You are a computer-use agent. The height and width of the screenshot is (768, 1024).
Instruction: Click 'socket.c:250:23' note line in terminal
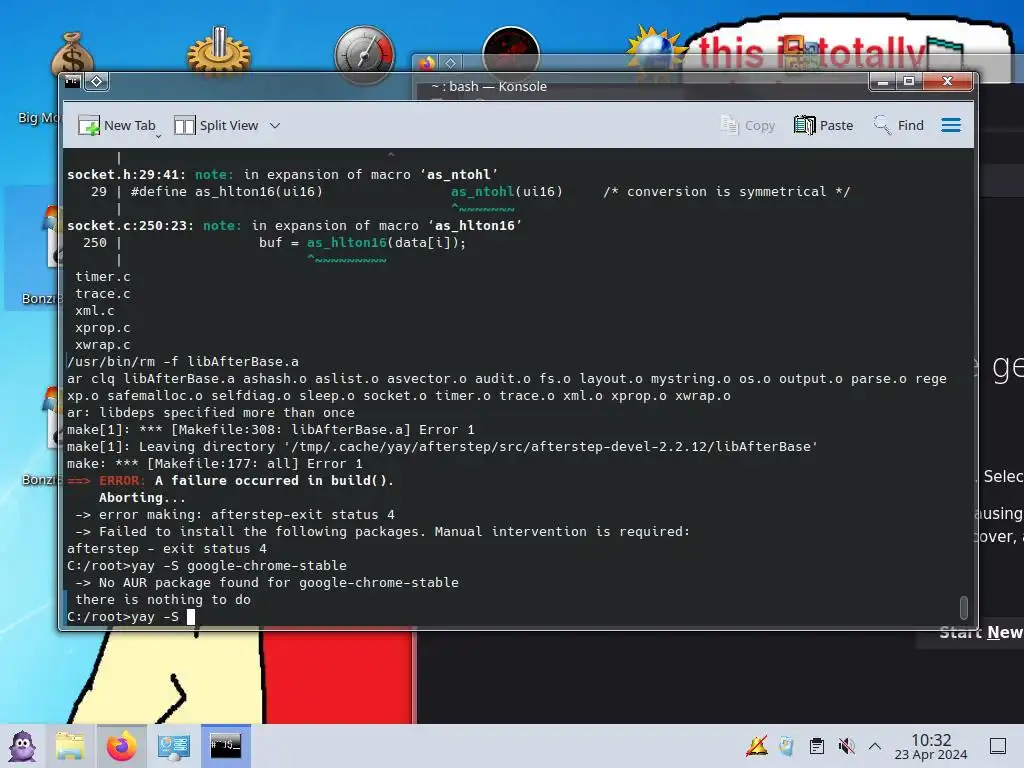[x=294, y=225]
